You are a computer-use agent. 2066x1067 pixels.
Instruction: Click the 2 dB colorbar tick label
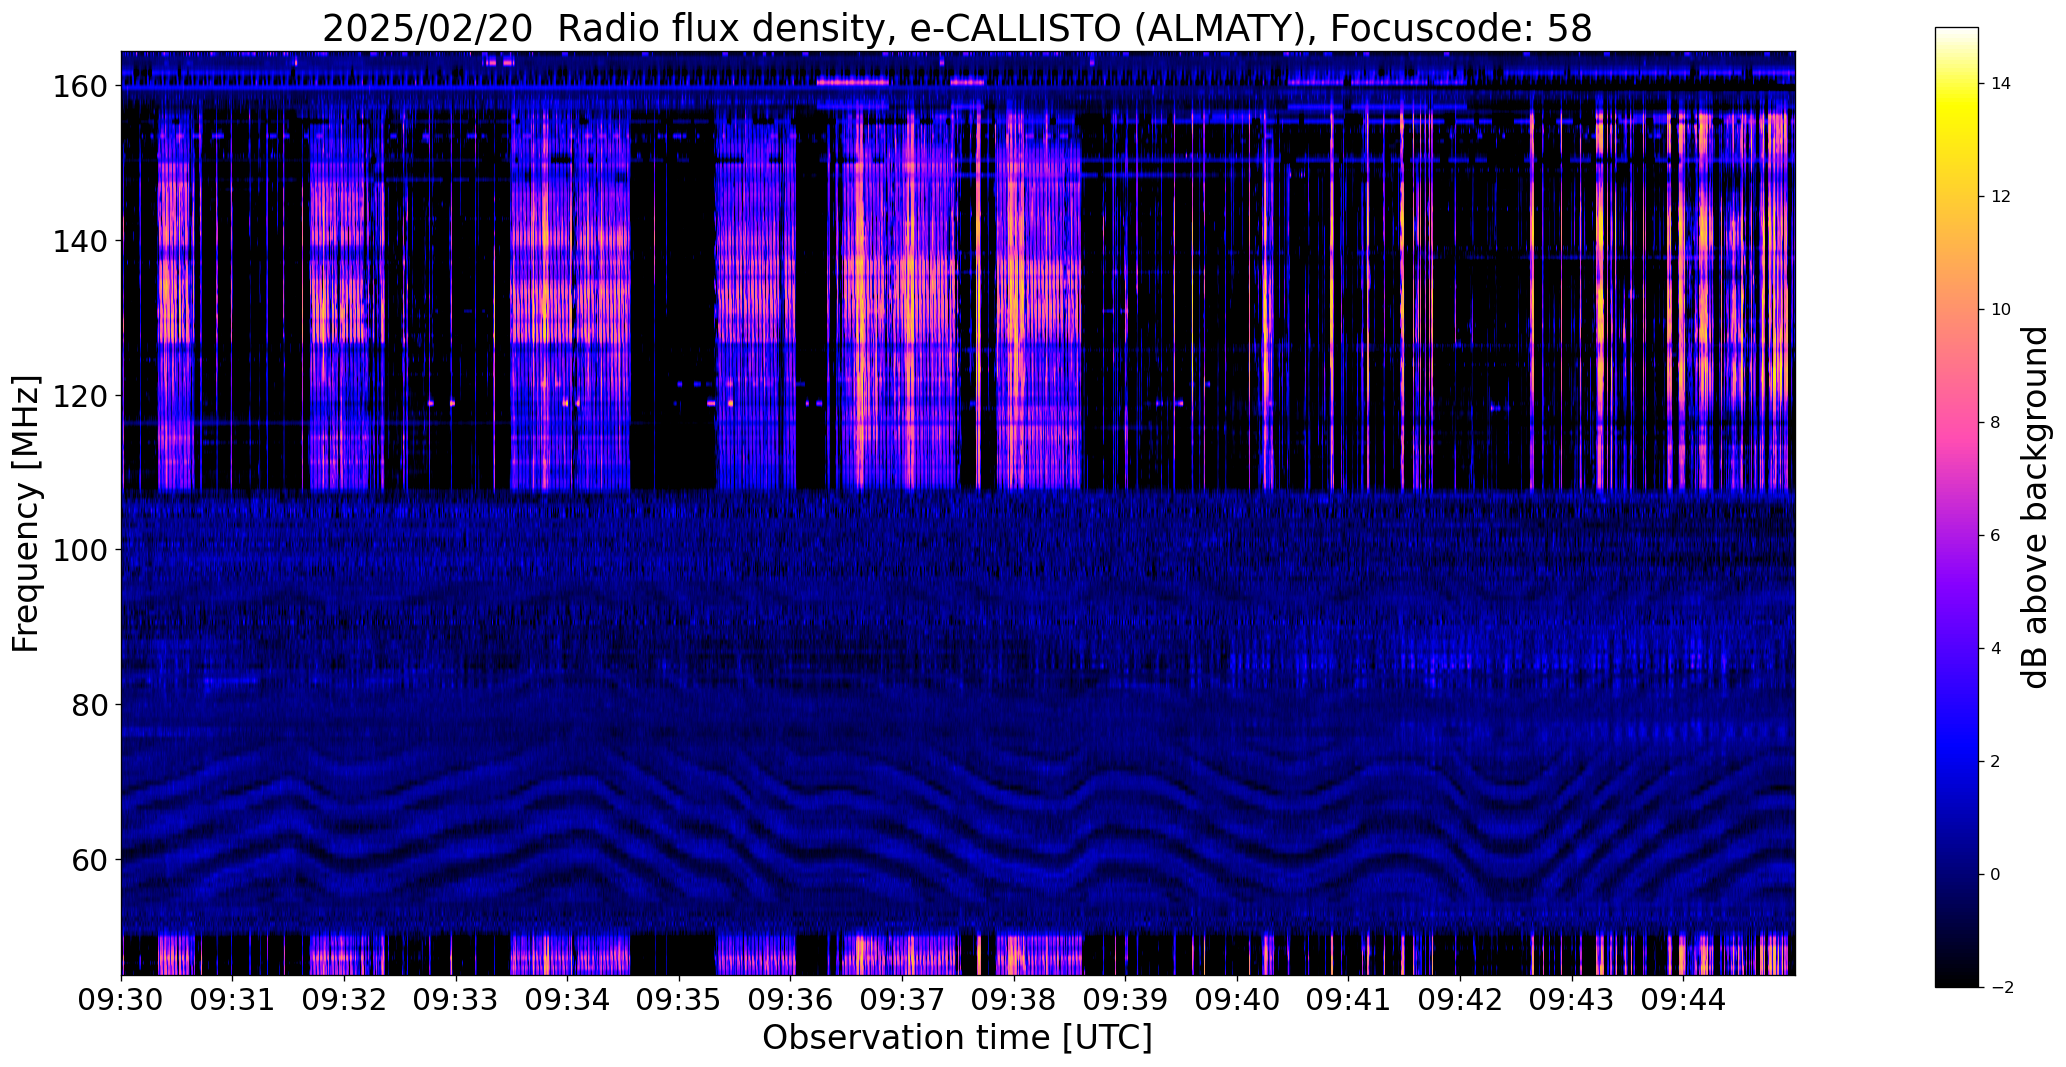pos(1995,762)
